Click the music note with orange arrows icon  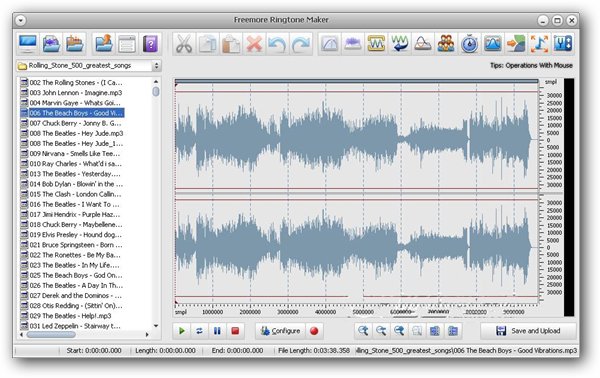[x=540, y=44]
